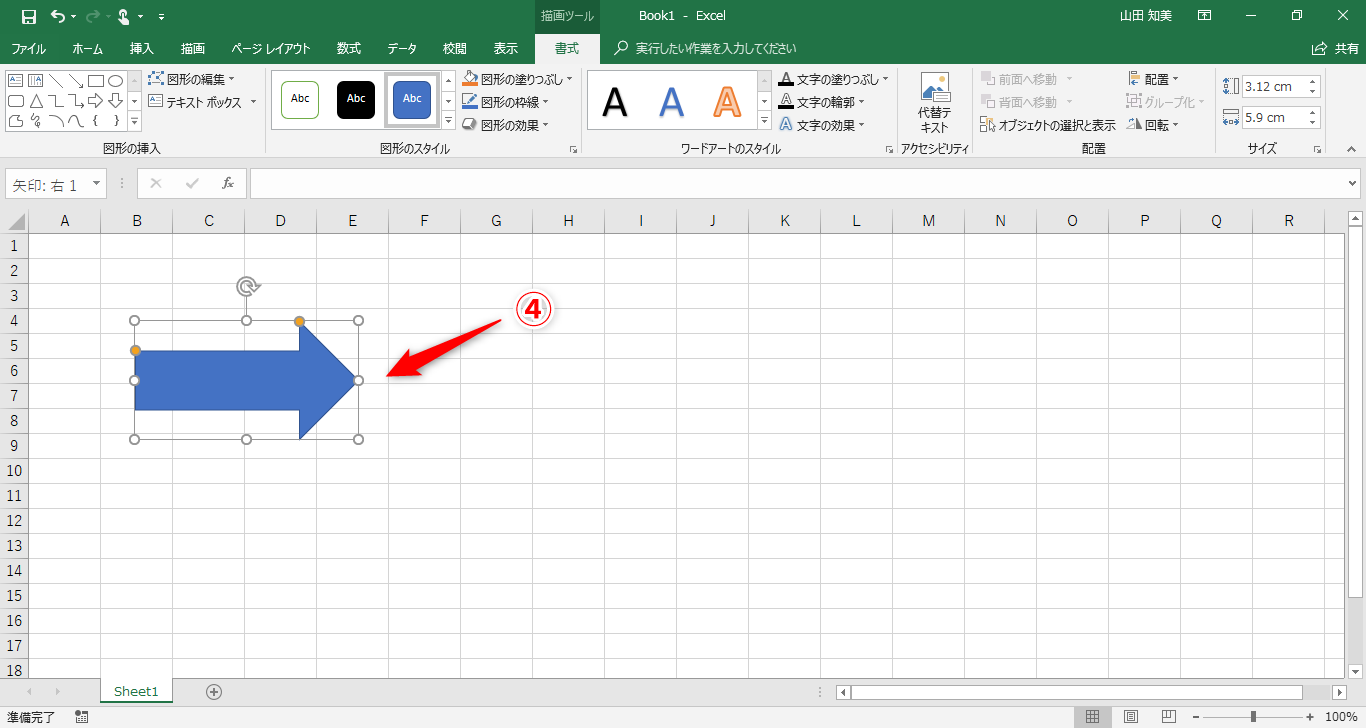Increase shape height with up stepper

coord(1313,82)
